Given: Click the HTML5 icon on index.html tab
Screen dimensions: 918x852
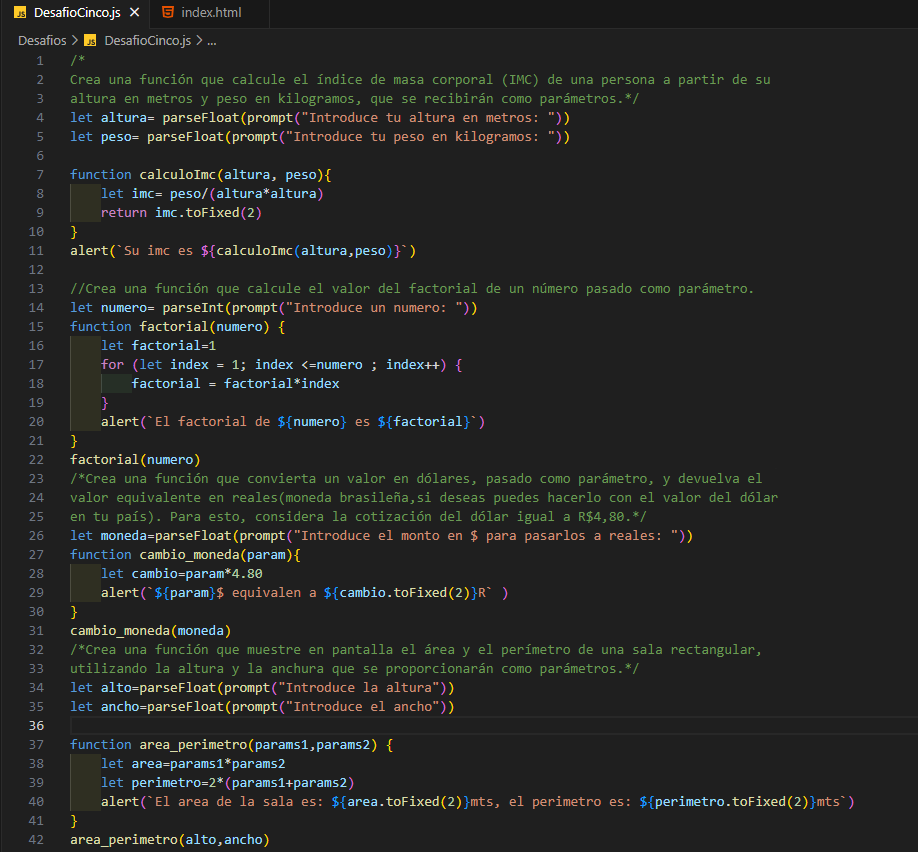Looking at the screenshot, I should 168,12.
